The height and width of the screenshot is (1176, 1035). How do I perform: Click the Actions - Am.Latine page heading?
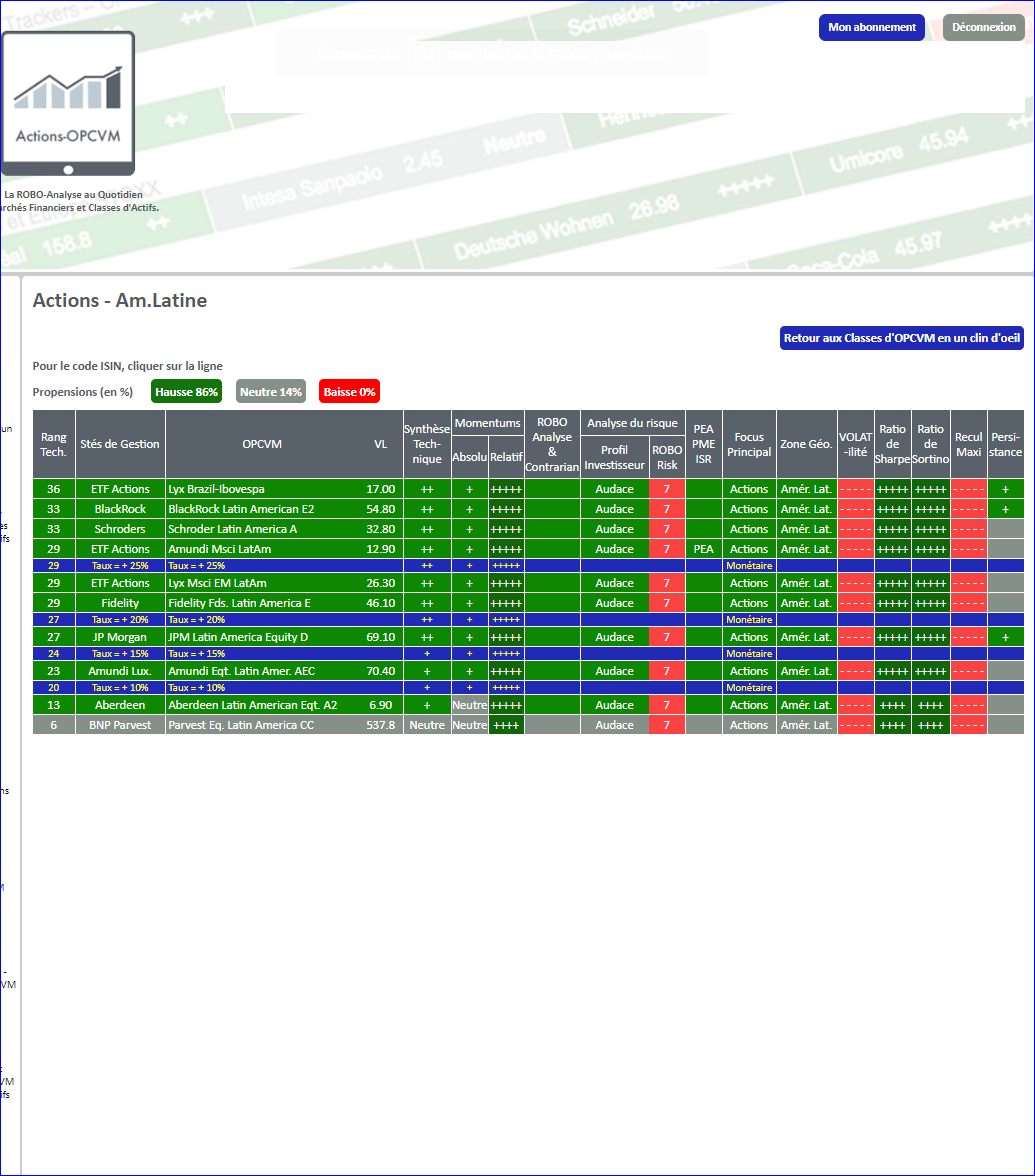tap(120, 300)
